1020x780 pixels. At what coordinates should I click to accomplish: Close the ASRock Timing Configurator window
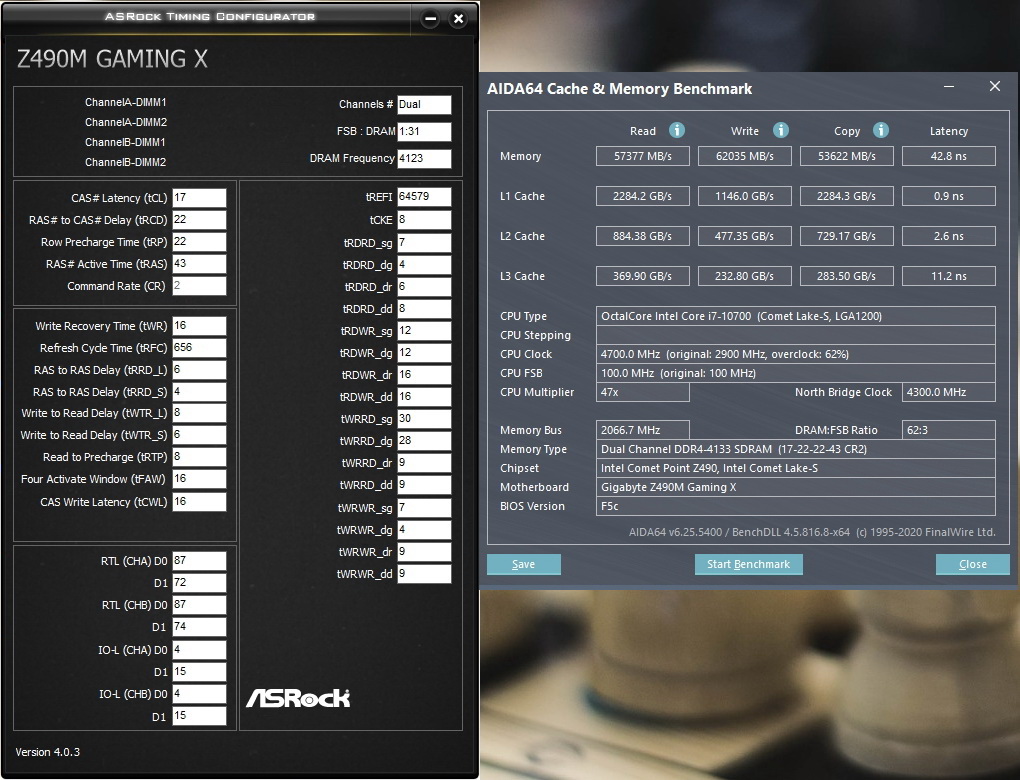[458, 19]
